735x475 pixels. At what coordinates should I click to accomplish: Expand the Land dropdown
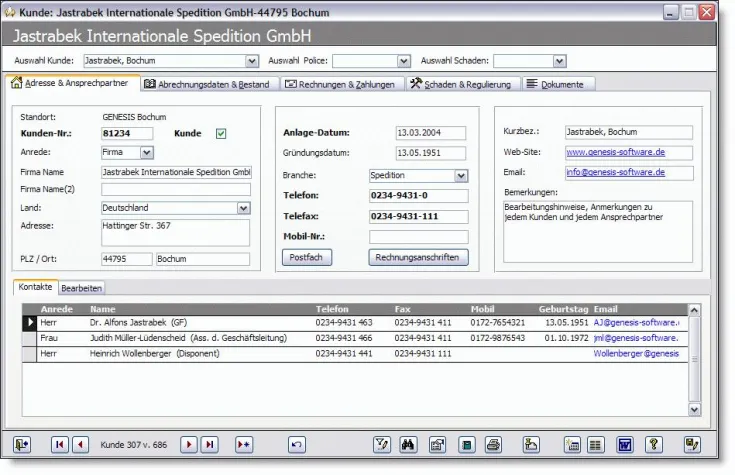click(x=243, y=208)
